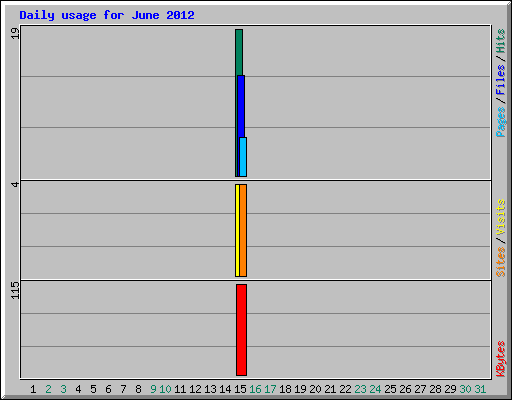The image size is (512, 400).
Task: Click the "Daily usage for June 2012" title
Action: pyautogui.click(x=107, y=15)
